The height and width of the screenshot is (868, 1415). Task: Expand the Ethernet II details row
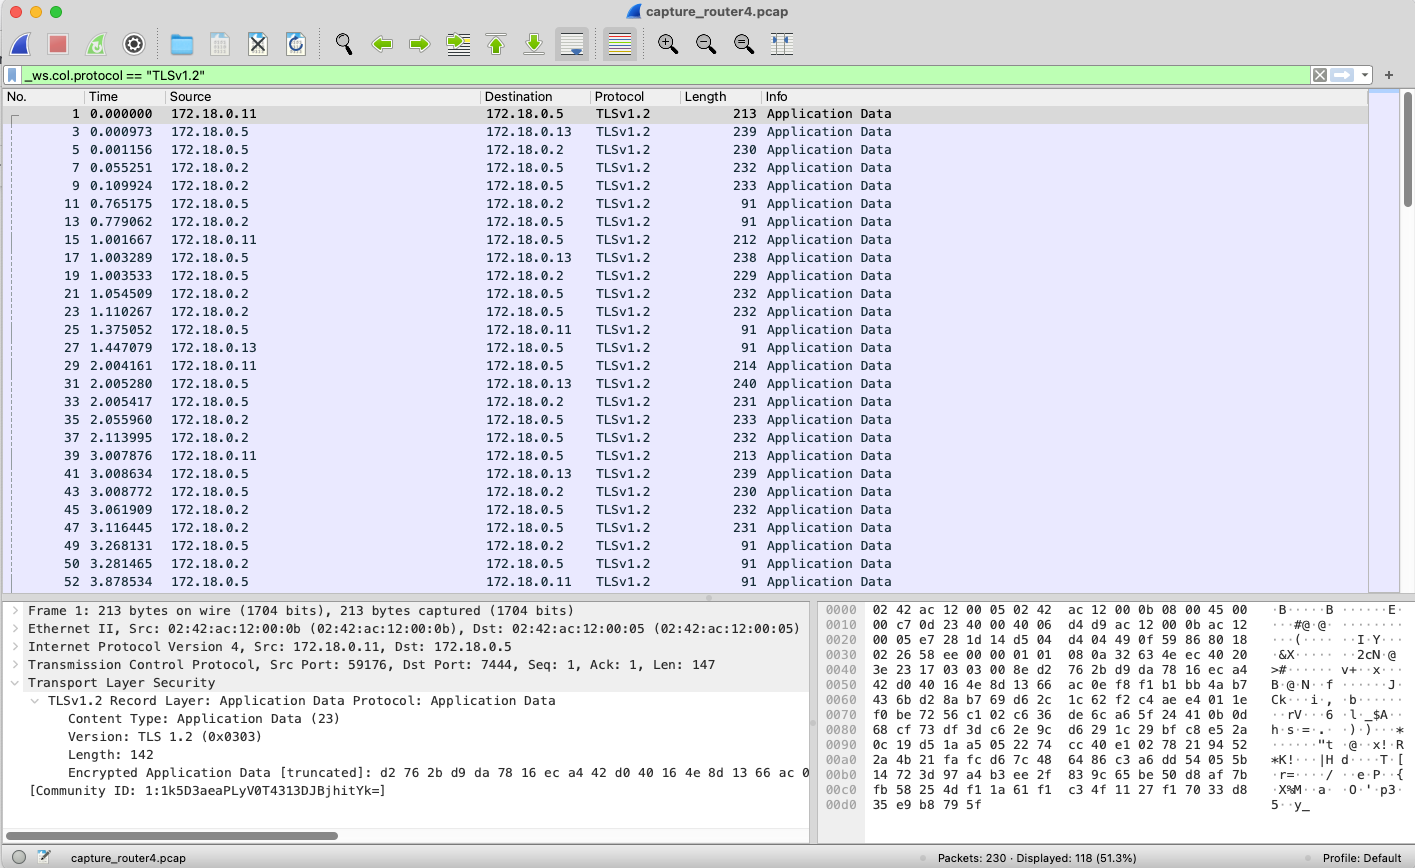coord(15,629)
